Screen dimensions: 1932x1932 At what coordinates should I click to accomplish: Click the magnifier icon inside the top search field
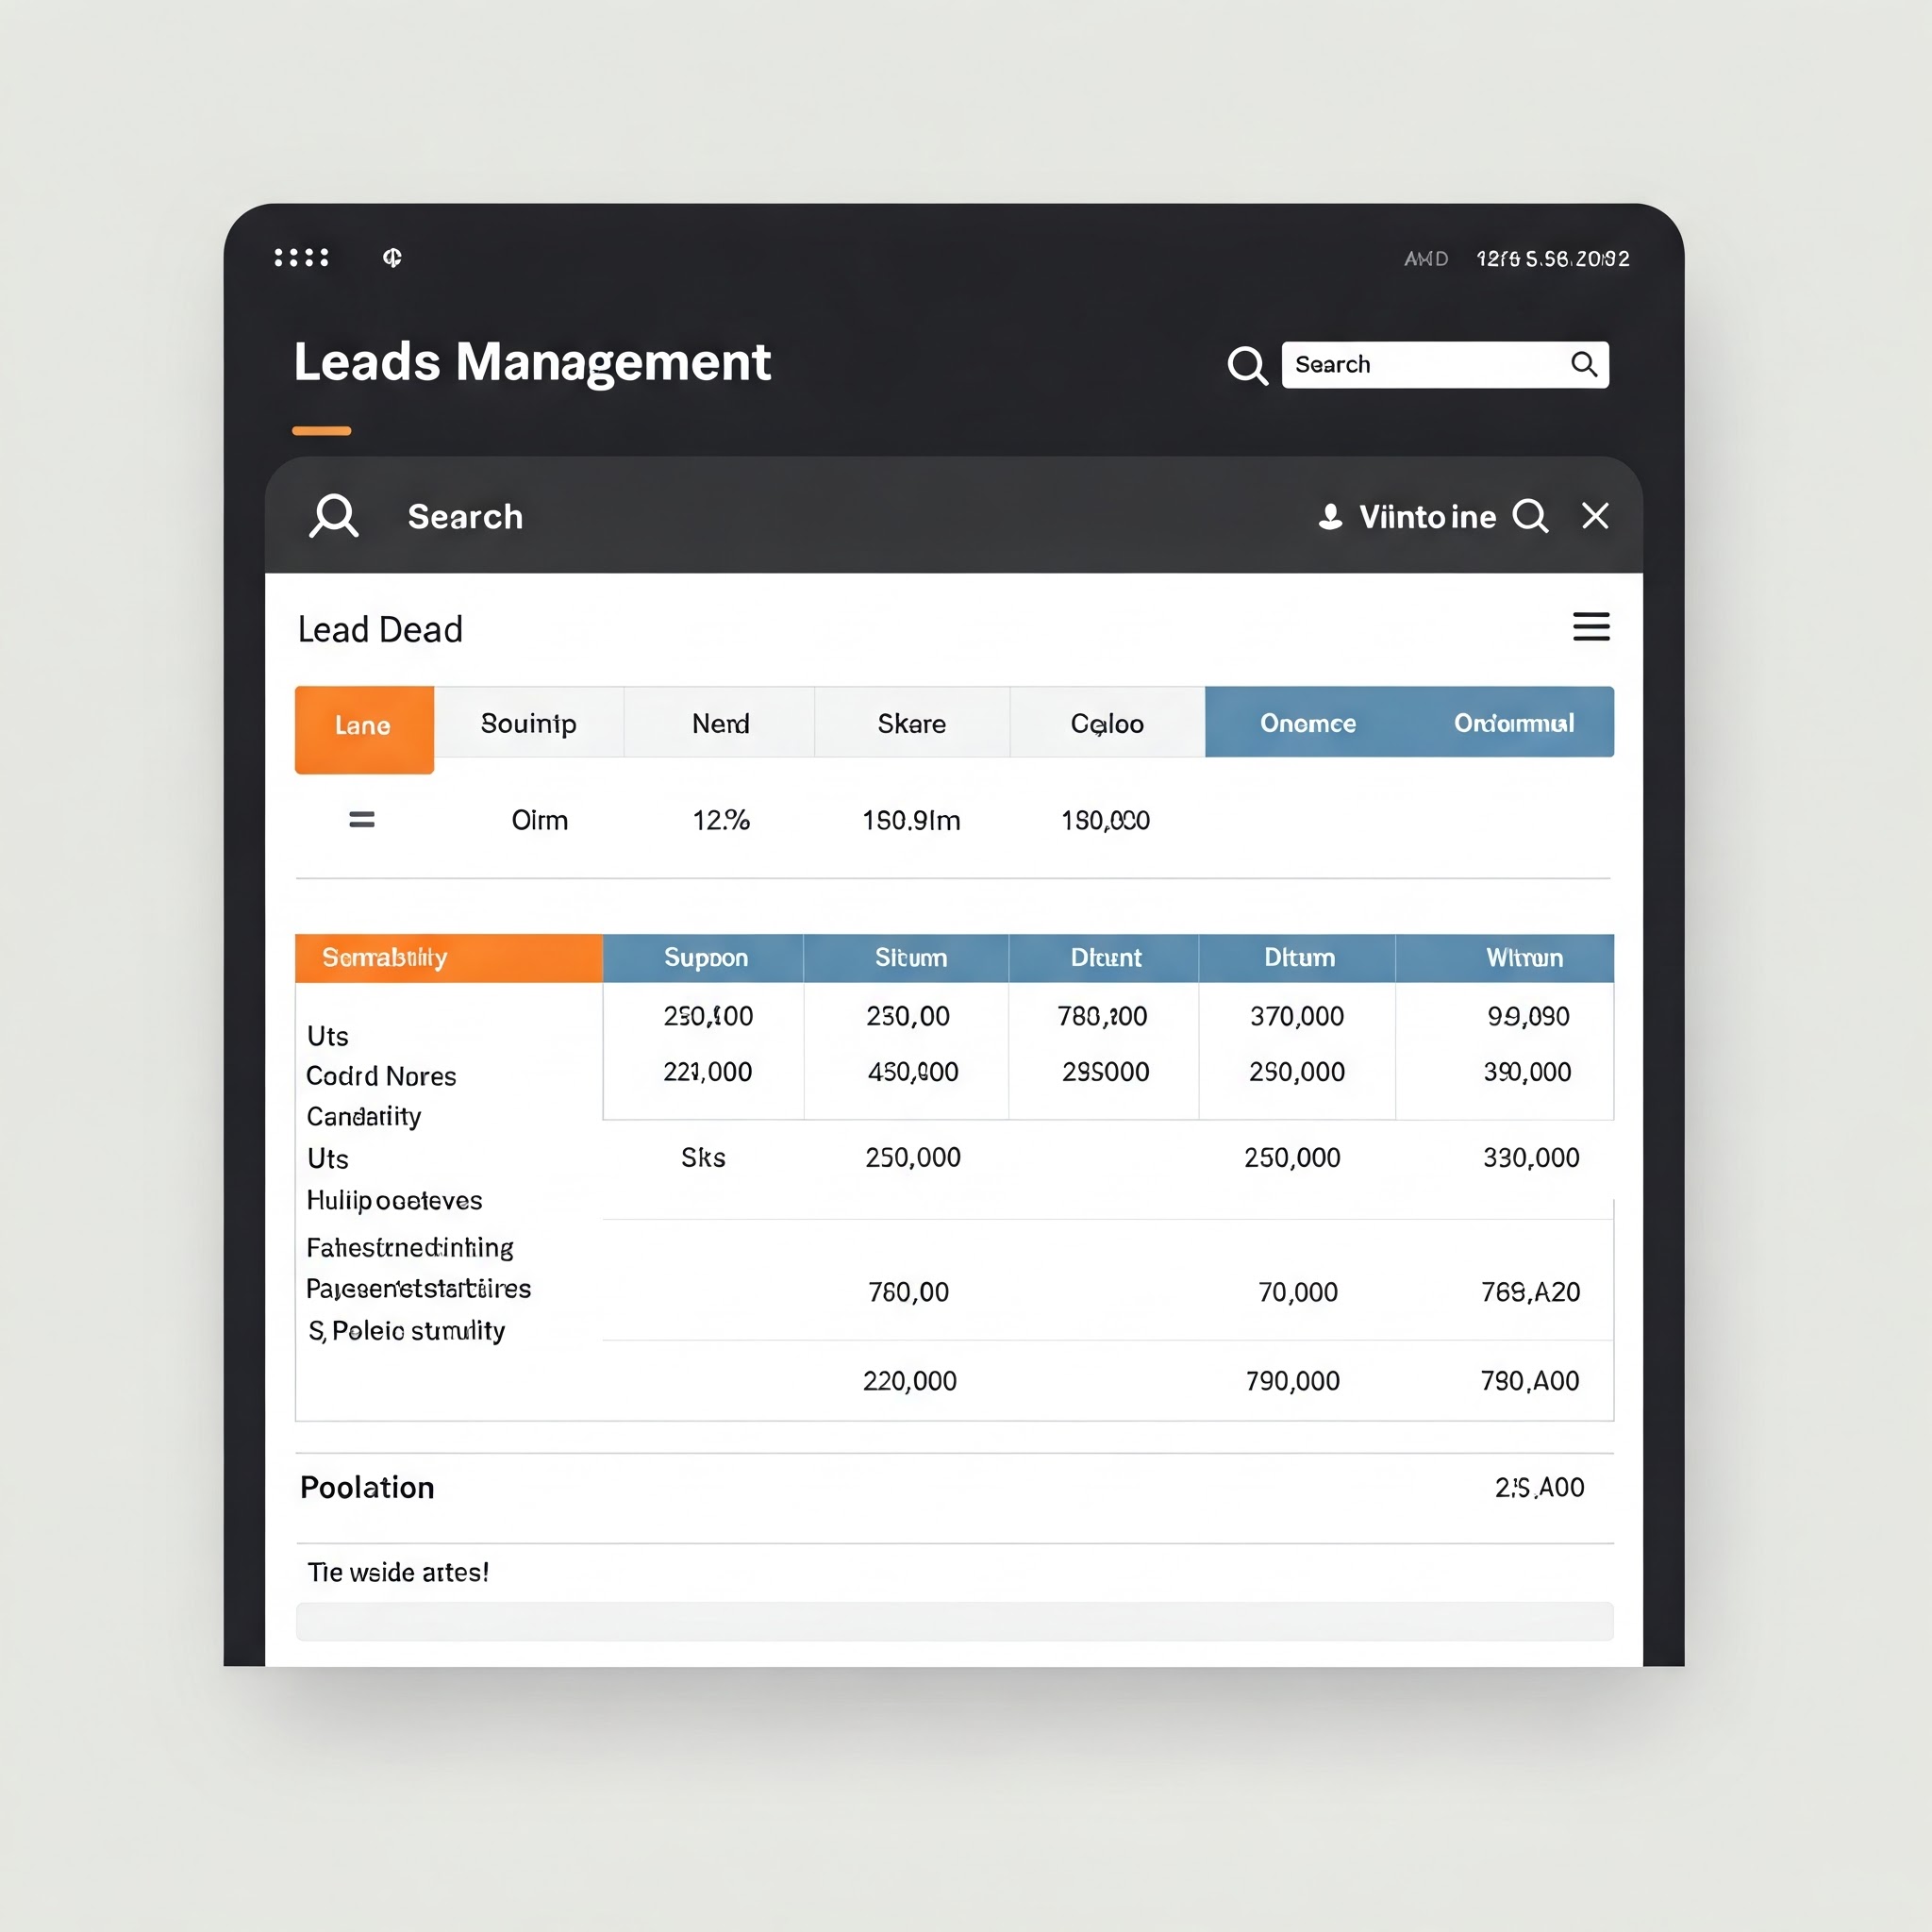[x=1583, y=364]
